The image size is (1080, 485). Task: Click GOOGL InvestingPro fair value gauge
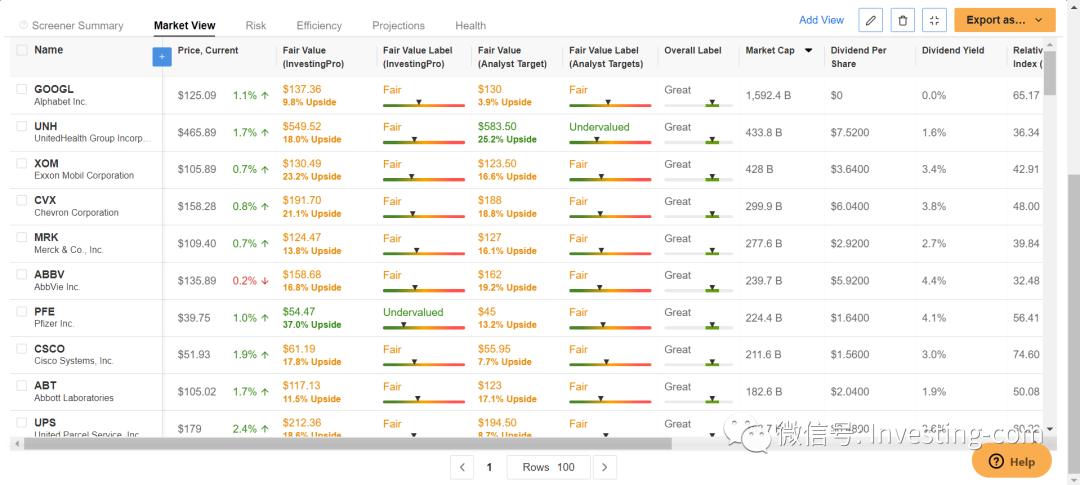click(x=424, y=103)
